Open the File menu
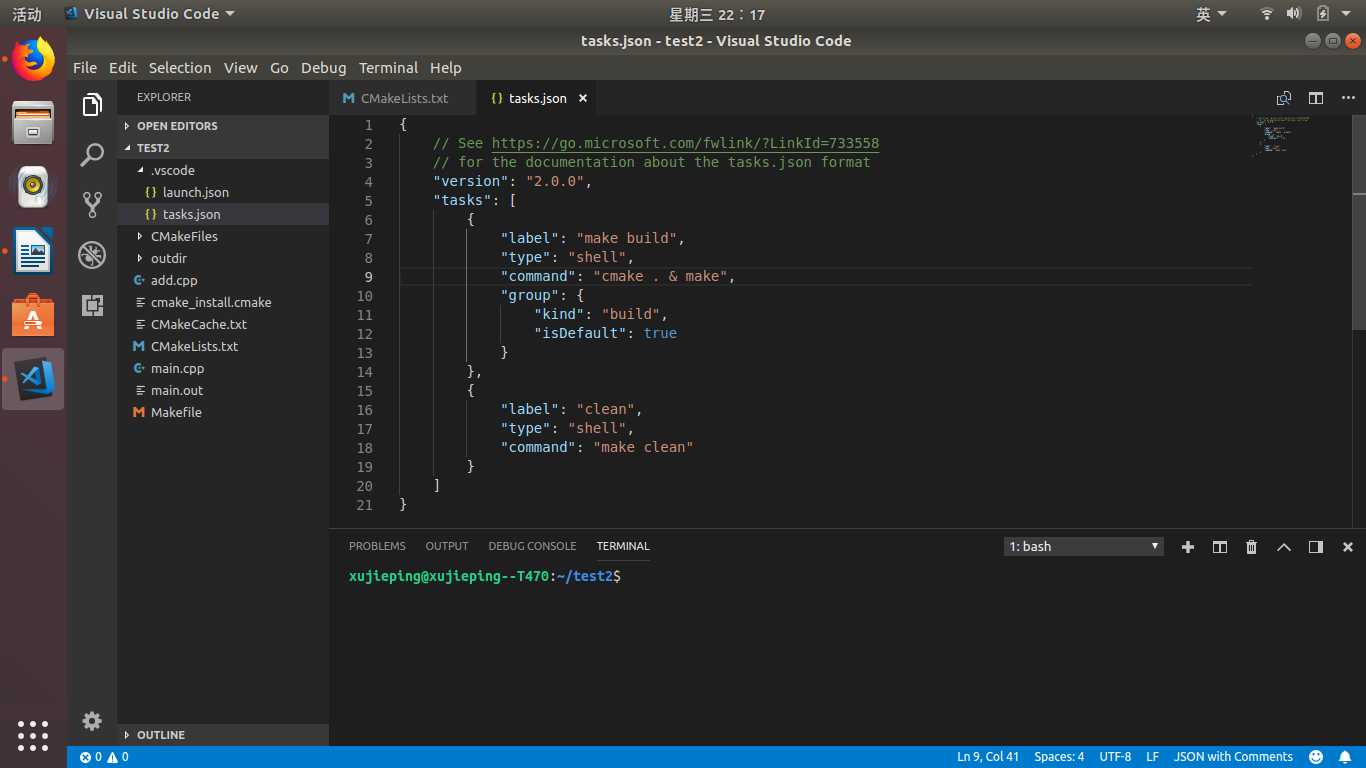The width and height of the screenshot is (1366, 768). [x=85, y=68]
